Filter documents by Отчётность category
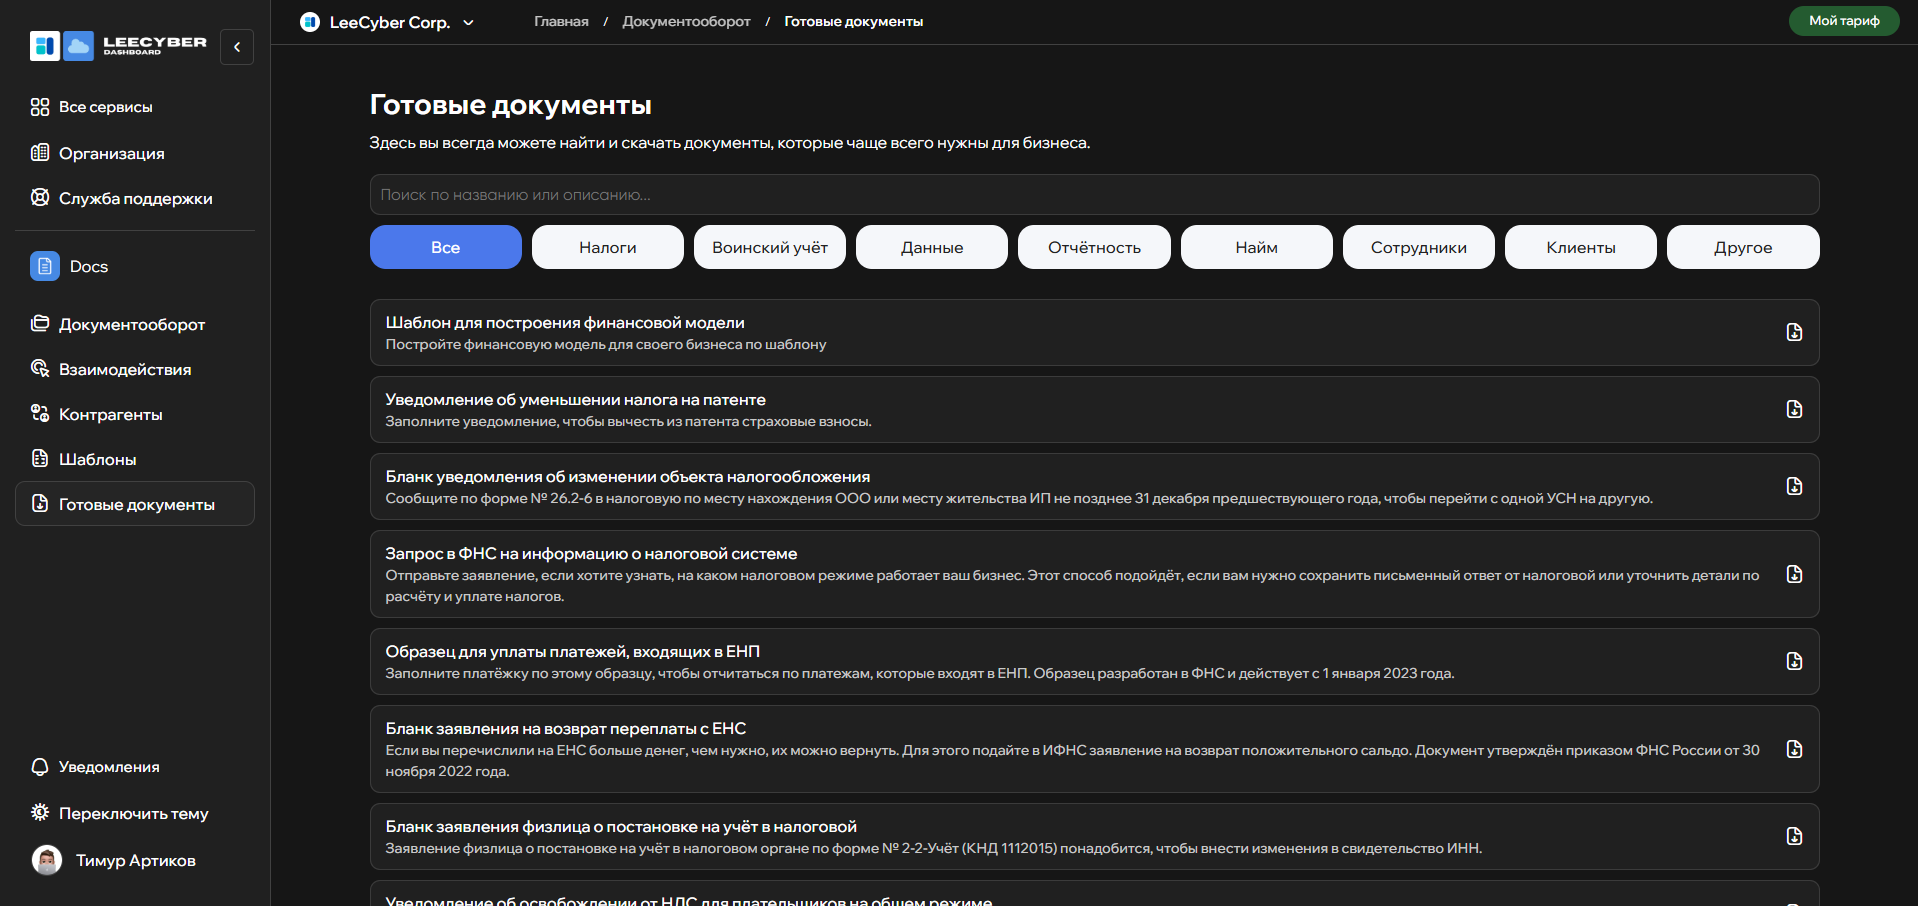Screen dimensions: 1918x906 [1094, 247]
